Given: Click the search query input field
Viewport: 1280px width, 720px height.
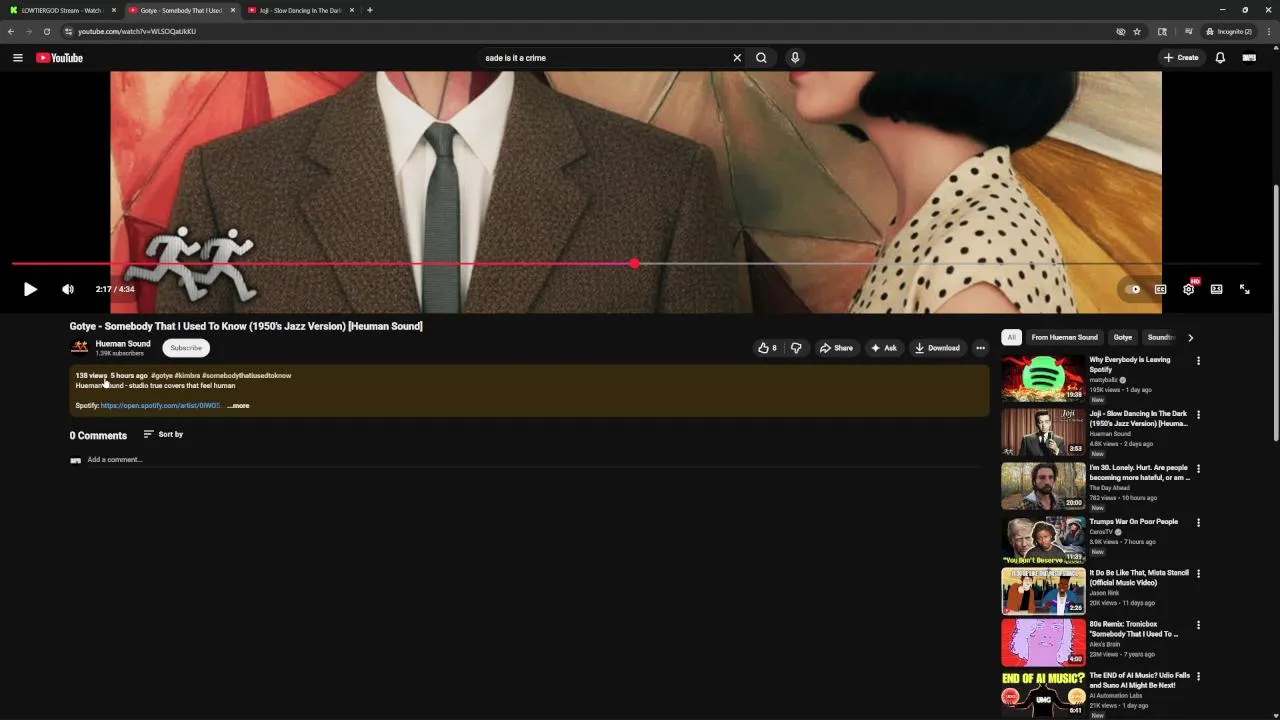Looking at the screenshot, I should 606,58.
